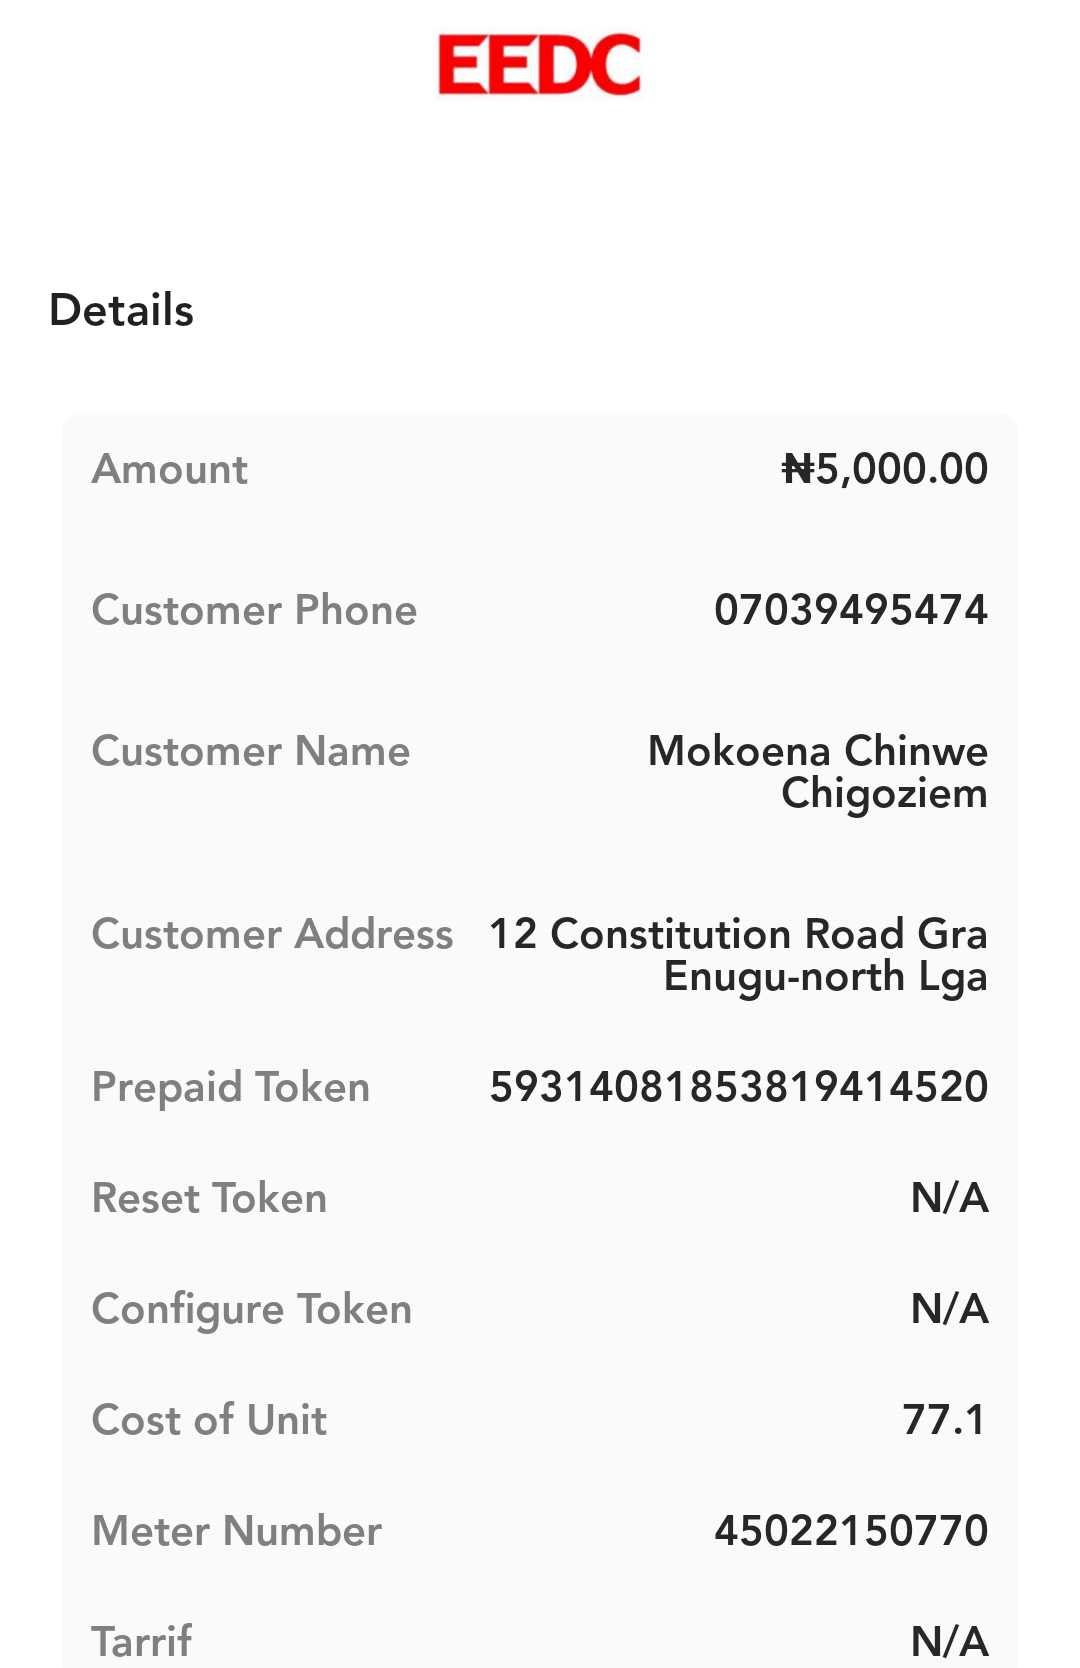Click customer phone number 07039495474
Screen dimensions: 1080x1668
[x=851, y=610]
